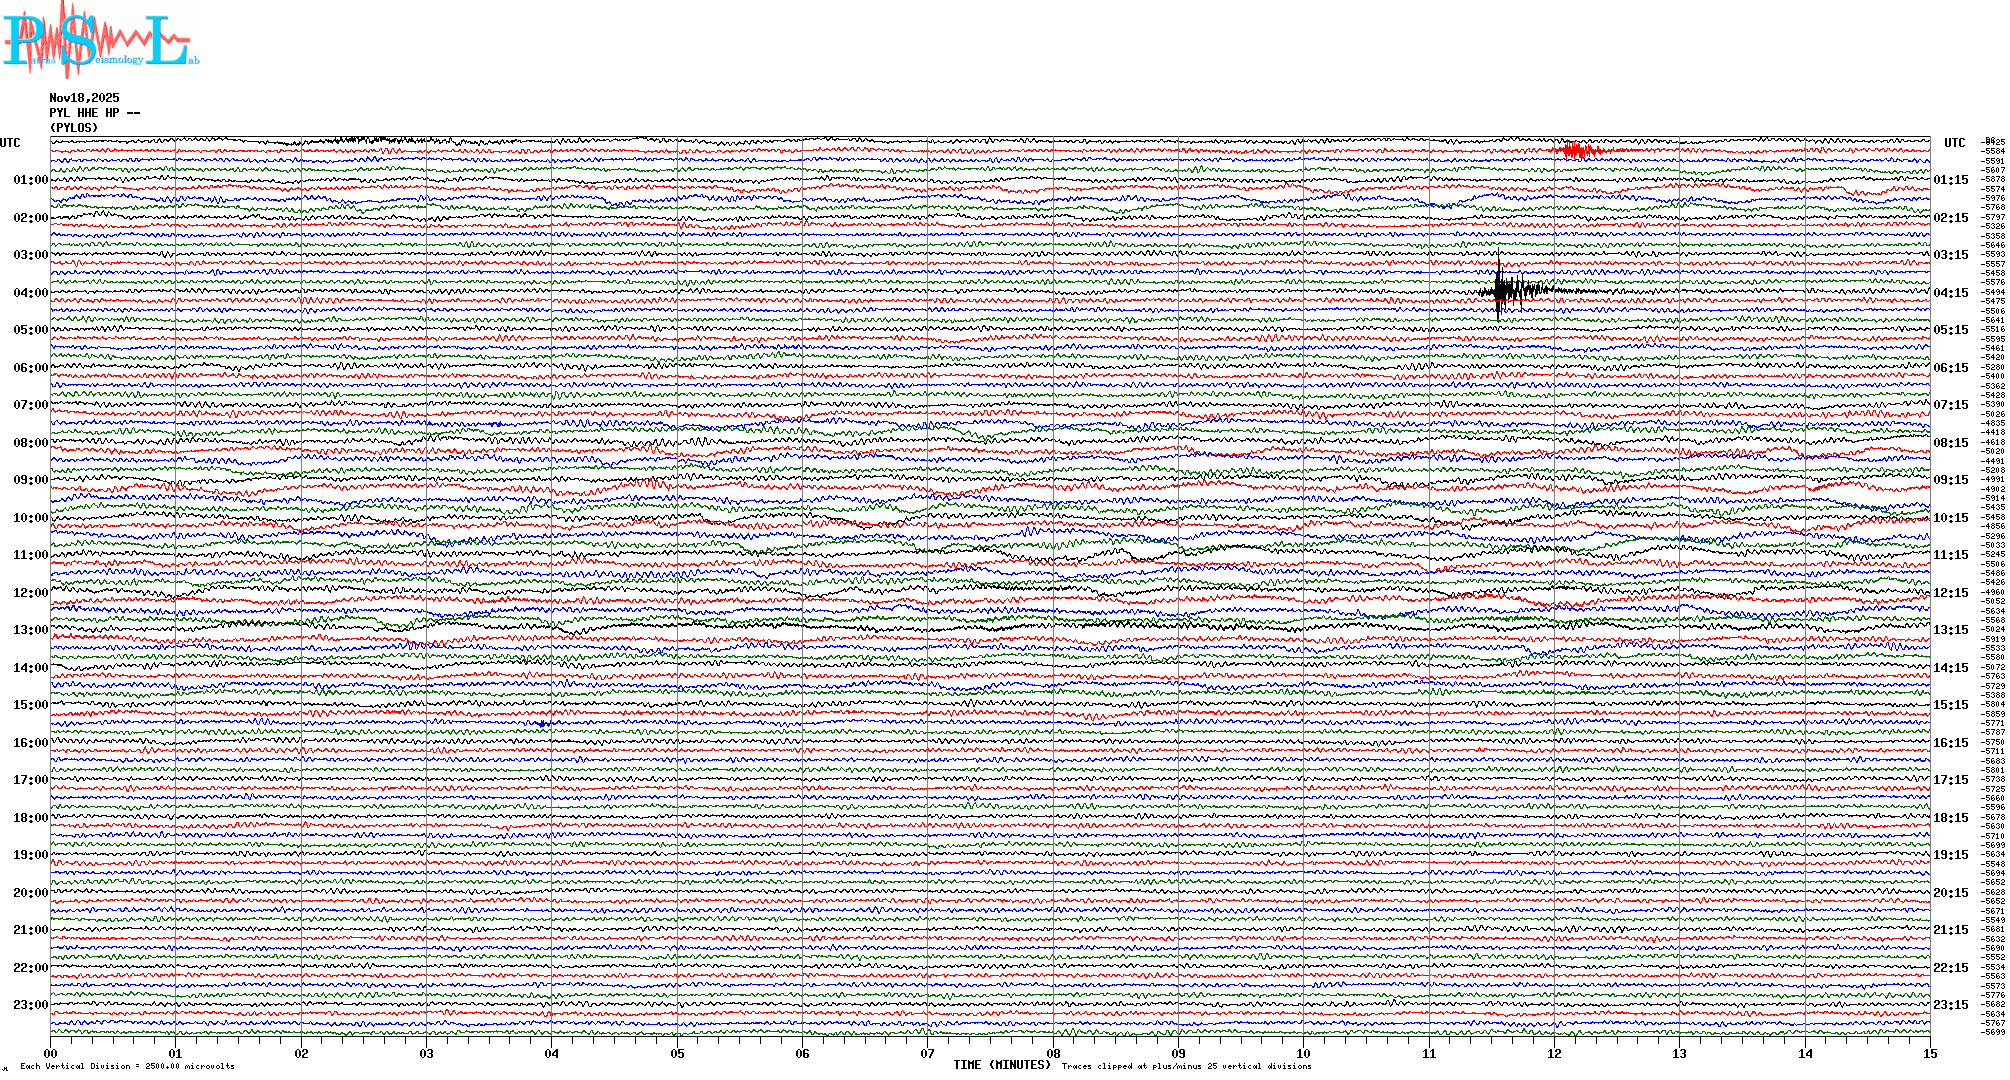Click the left UTC axis label
Screen dimensions: 2010x1080
pos(10,143)
